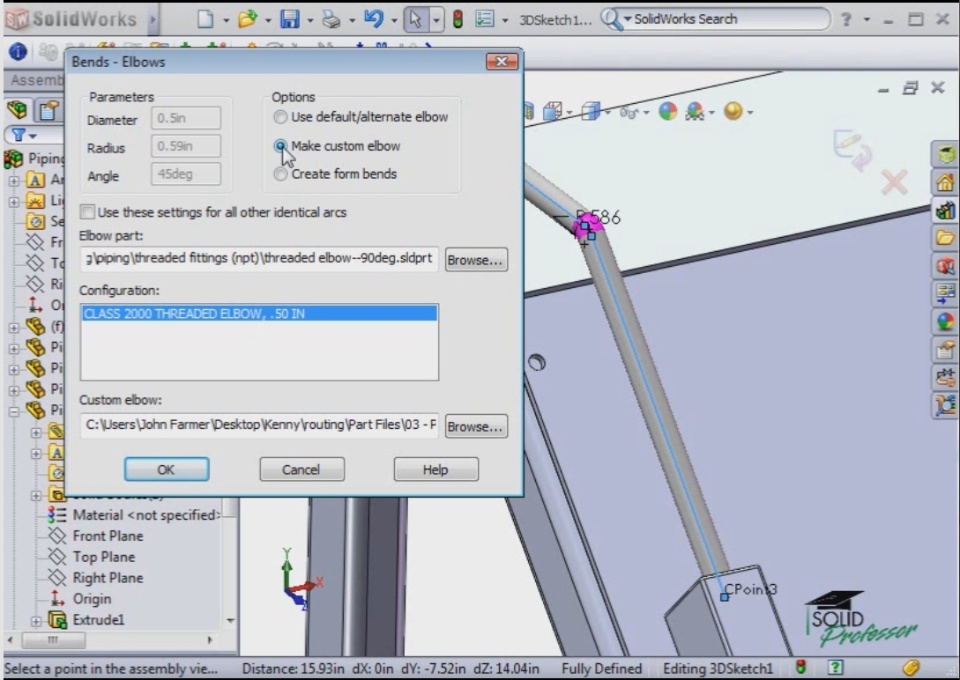Open the View Palette task pane tab
This screenshot has width=960, height=680.
pos(945,293)
